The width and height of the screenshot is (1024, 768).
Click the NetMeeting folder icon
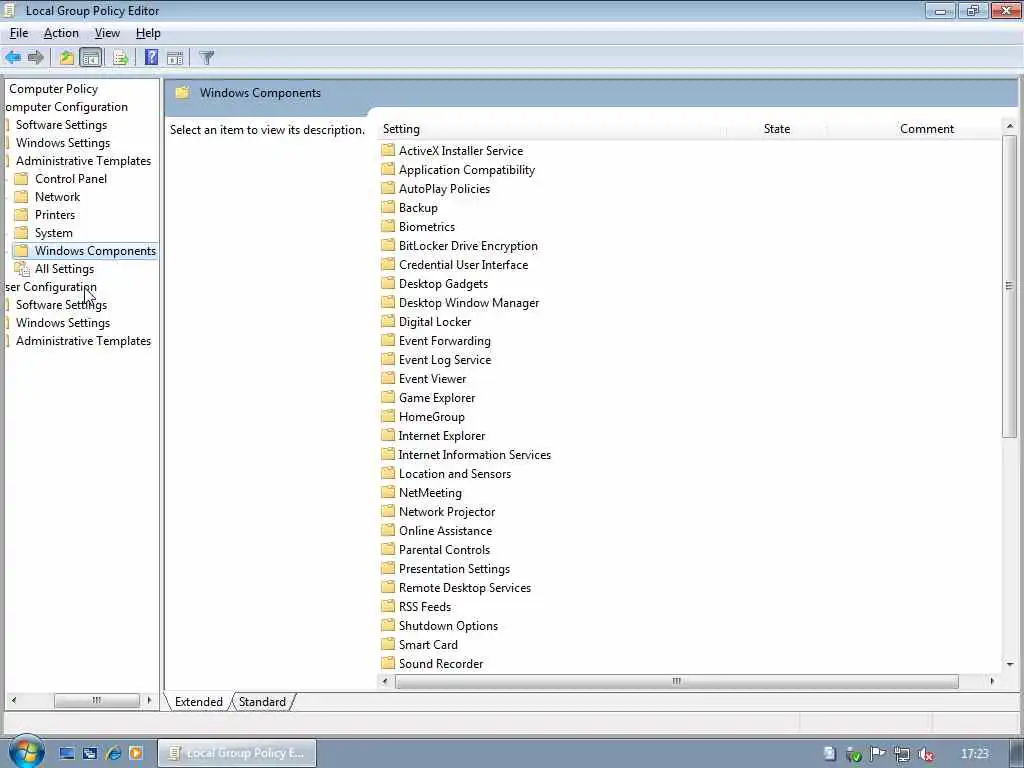388,492
